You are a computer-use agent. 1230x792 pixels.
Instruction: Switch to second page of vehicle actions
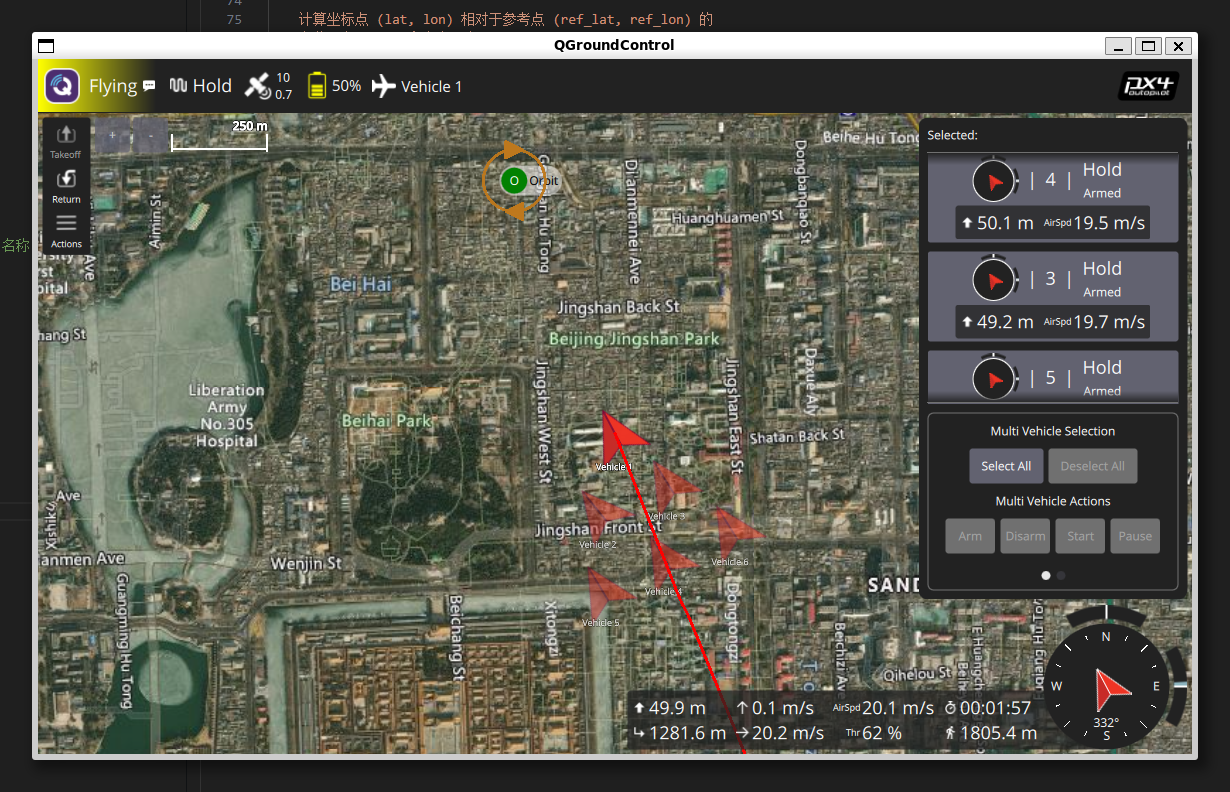pyautogui.click(x=1061, y=575)
